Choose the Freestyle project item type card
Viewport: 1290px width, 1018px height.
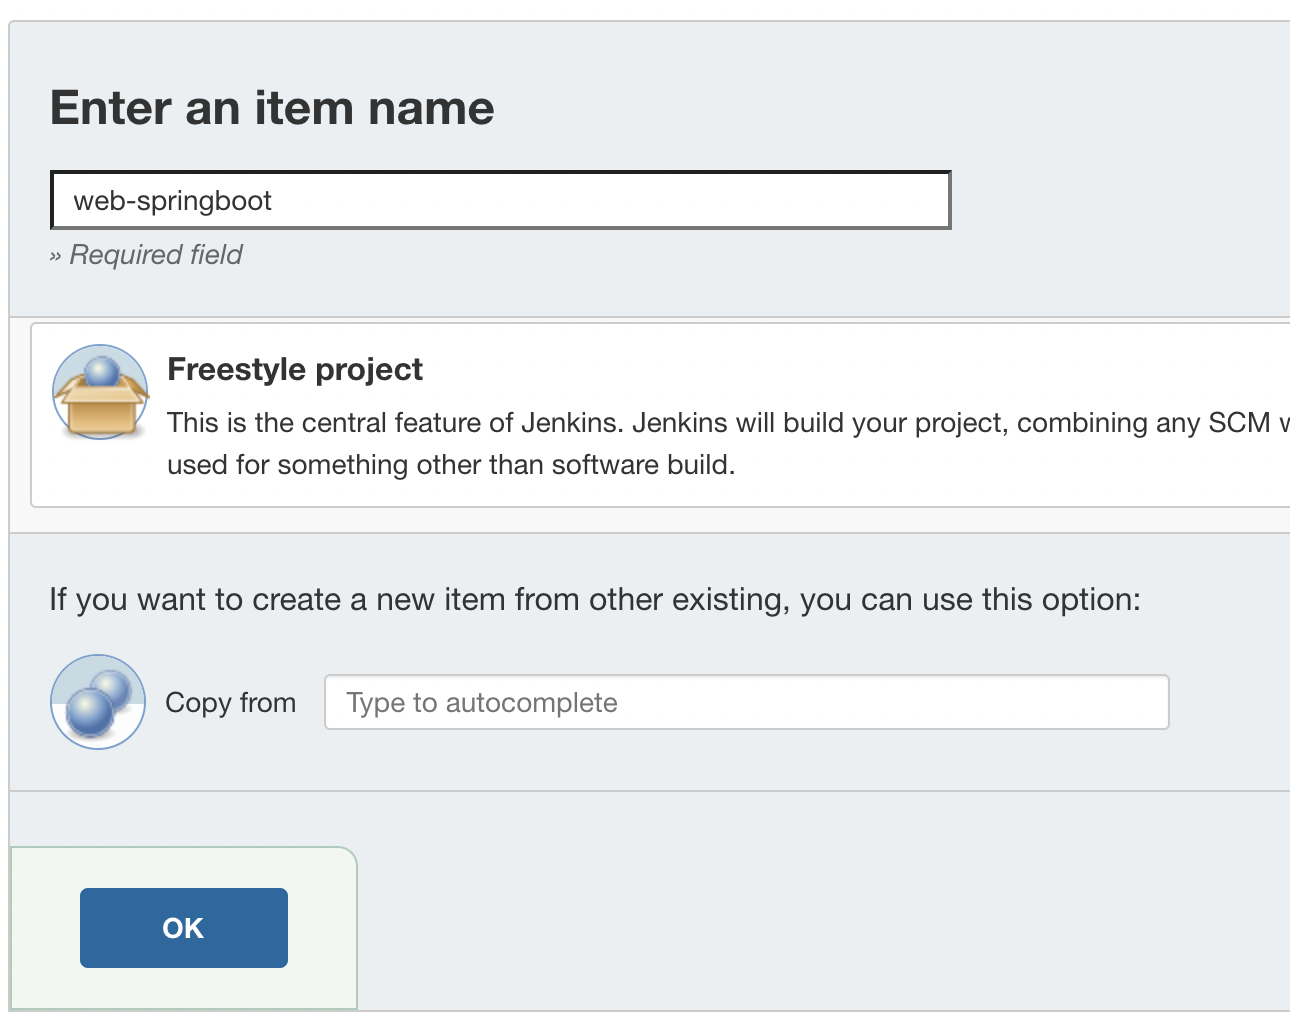click(660, 415)
